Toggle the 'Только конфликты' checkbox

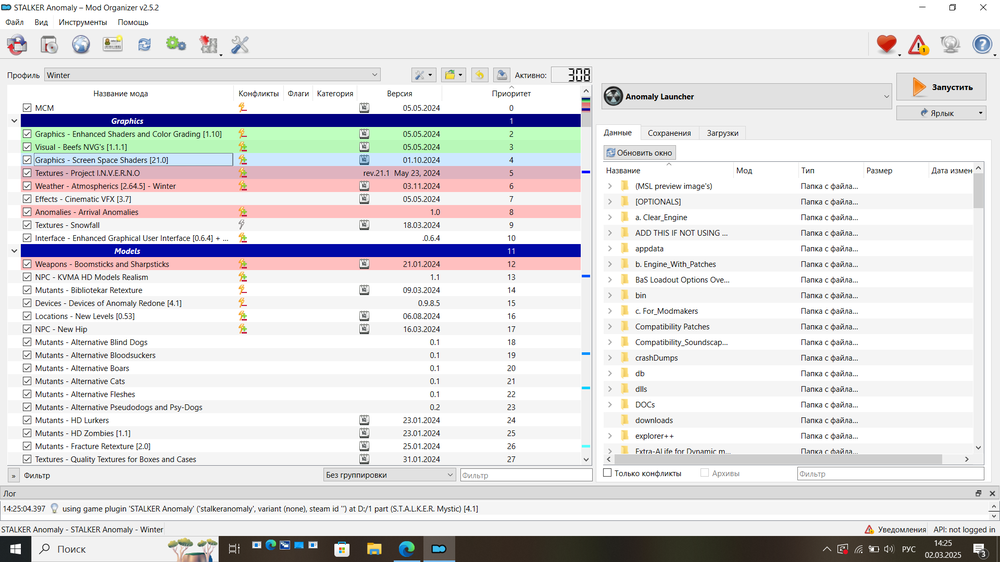608,473
